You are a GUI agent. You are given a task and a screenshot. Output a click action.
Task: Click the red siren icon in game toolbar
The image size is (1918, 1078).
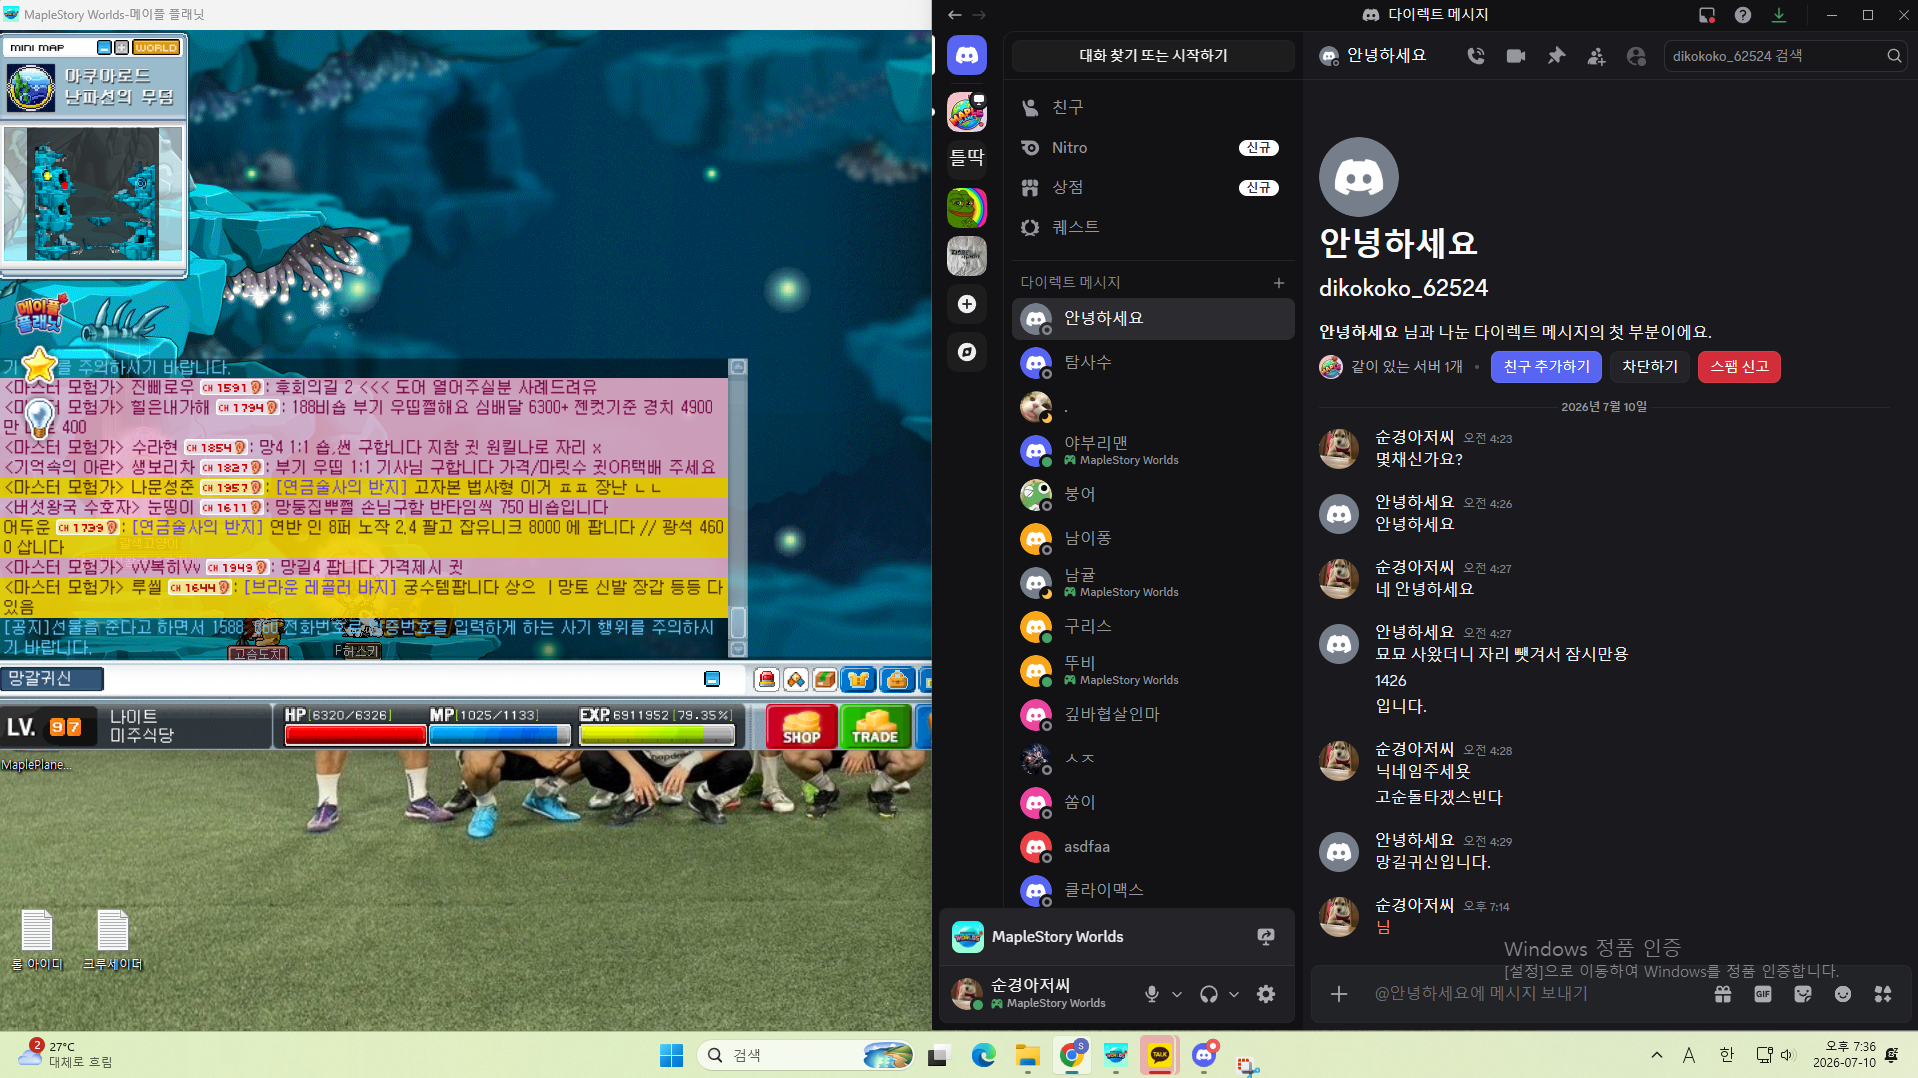767,680
